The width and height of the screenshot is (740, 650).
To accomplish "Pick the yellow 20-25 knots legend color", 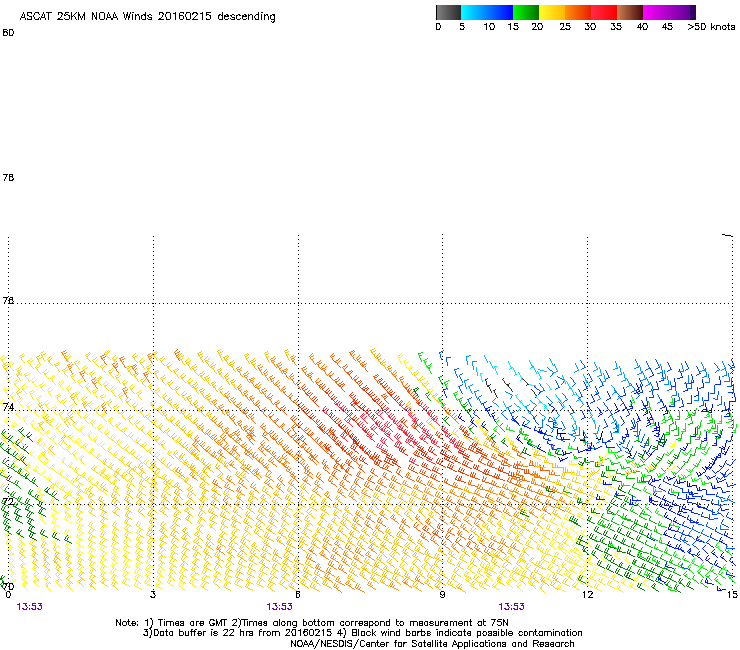I will click(553, 12).
